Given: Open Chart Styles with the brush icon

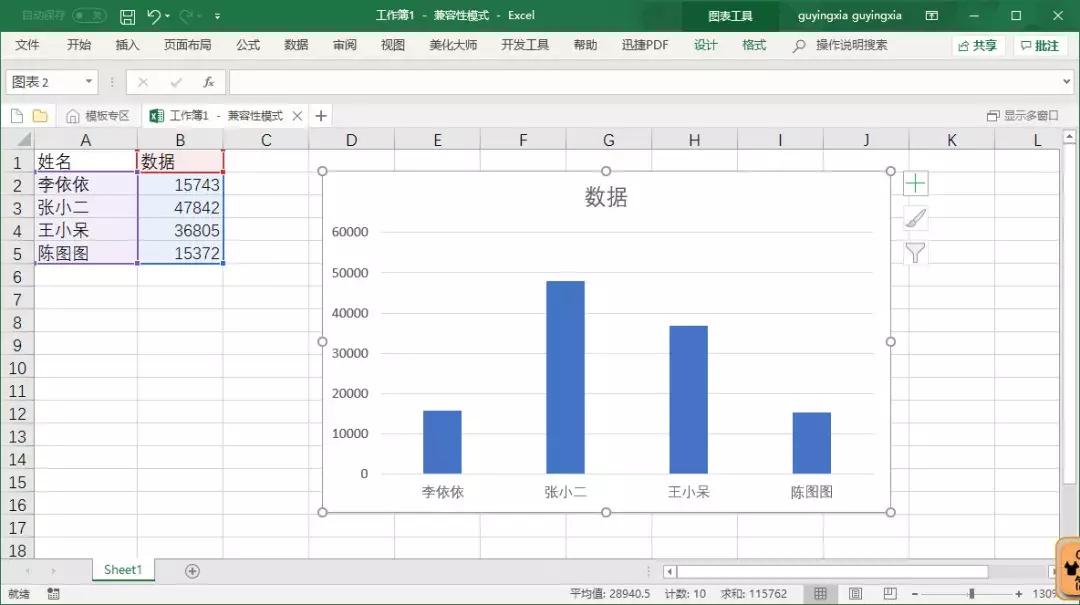Looking at the screenshot, I should [915, 218].
